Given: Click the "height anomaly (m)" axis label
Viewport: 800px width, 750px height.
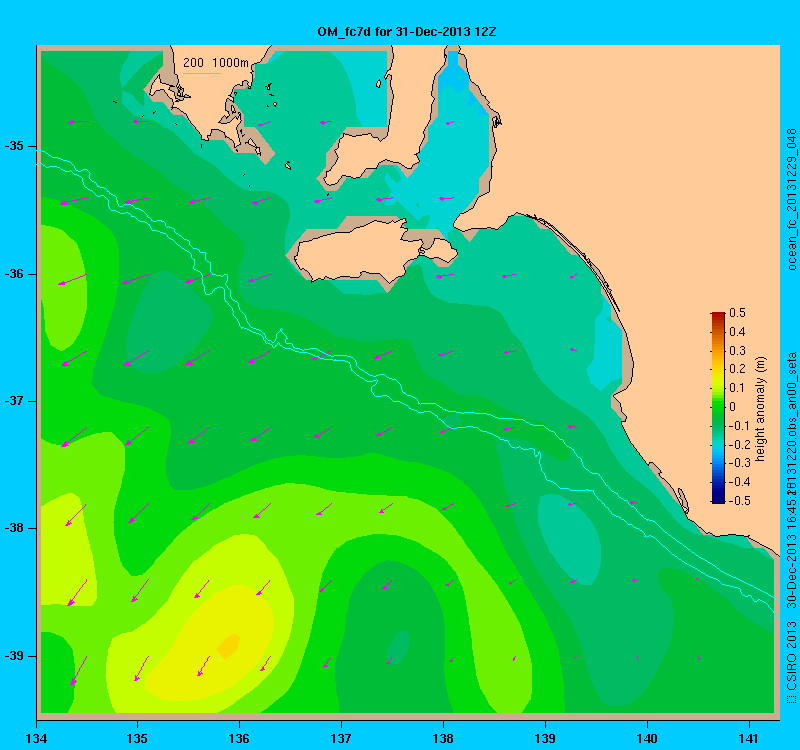Looking at the screenshot, I should click(761, 409).
